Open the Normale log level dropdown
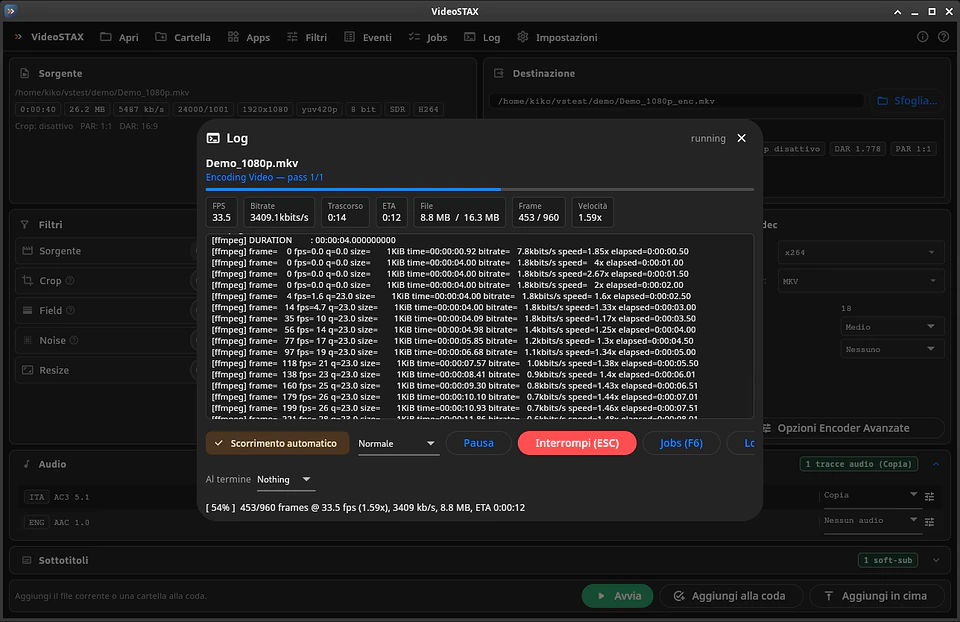The image size is (960, 622). (397, 444)
